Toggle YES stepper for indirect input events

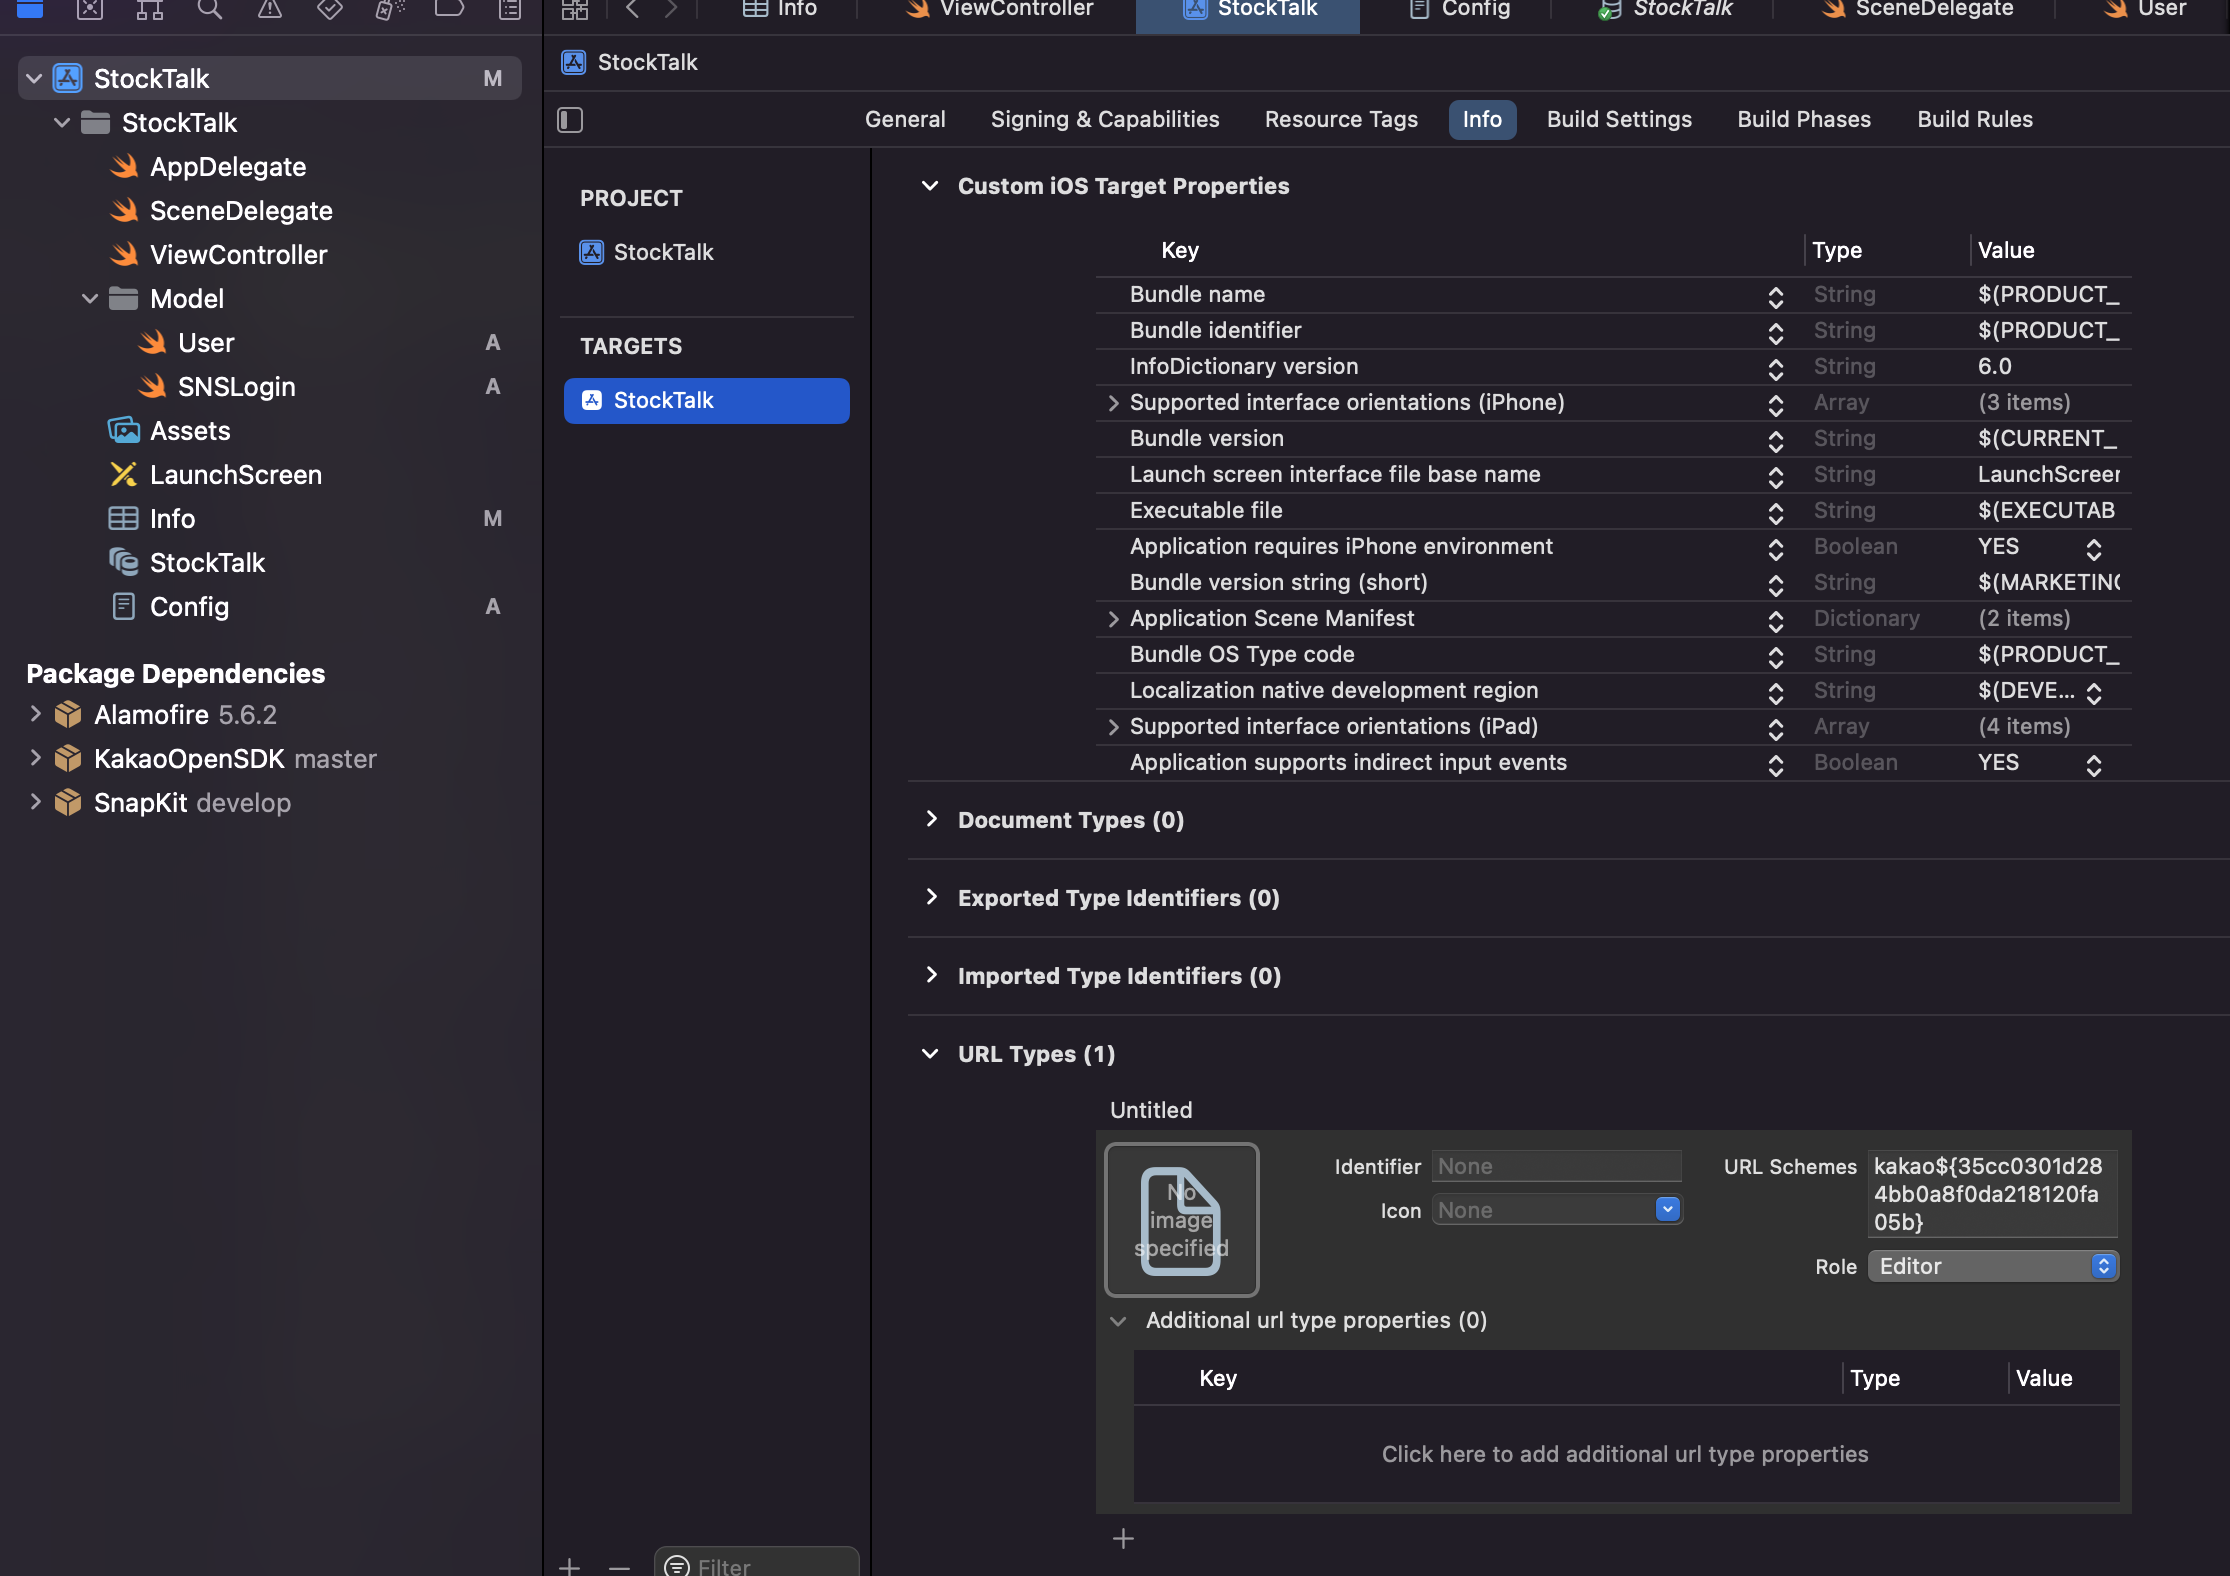tap(2093, 764)
